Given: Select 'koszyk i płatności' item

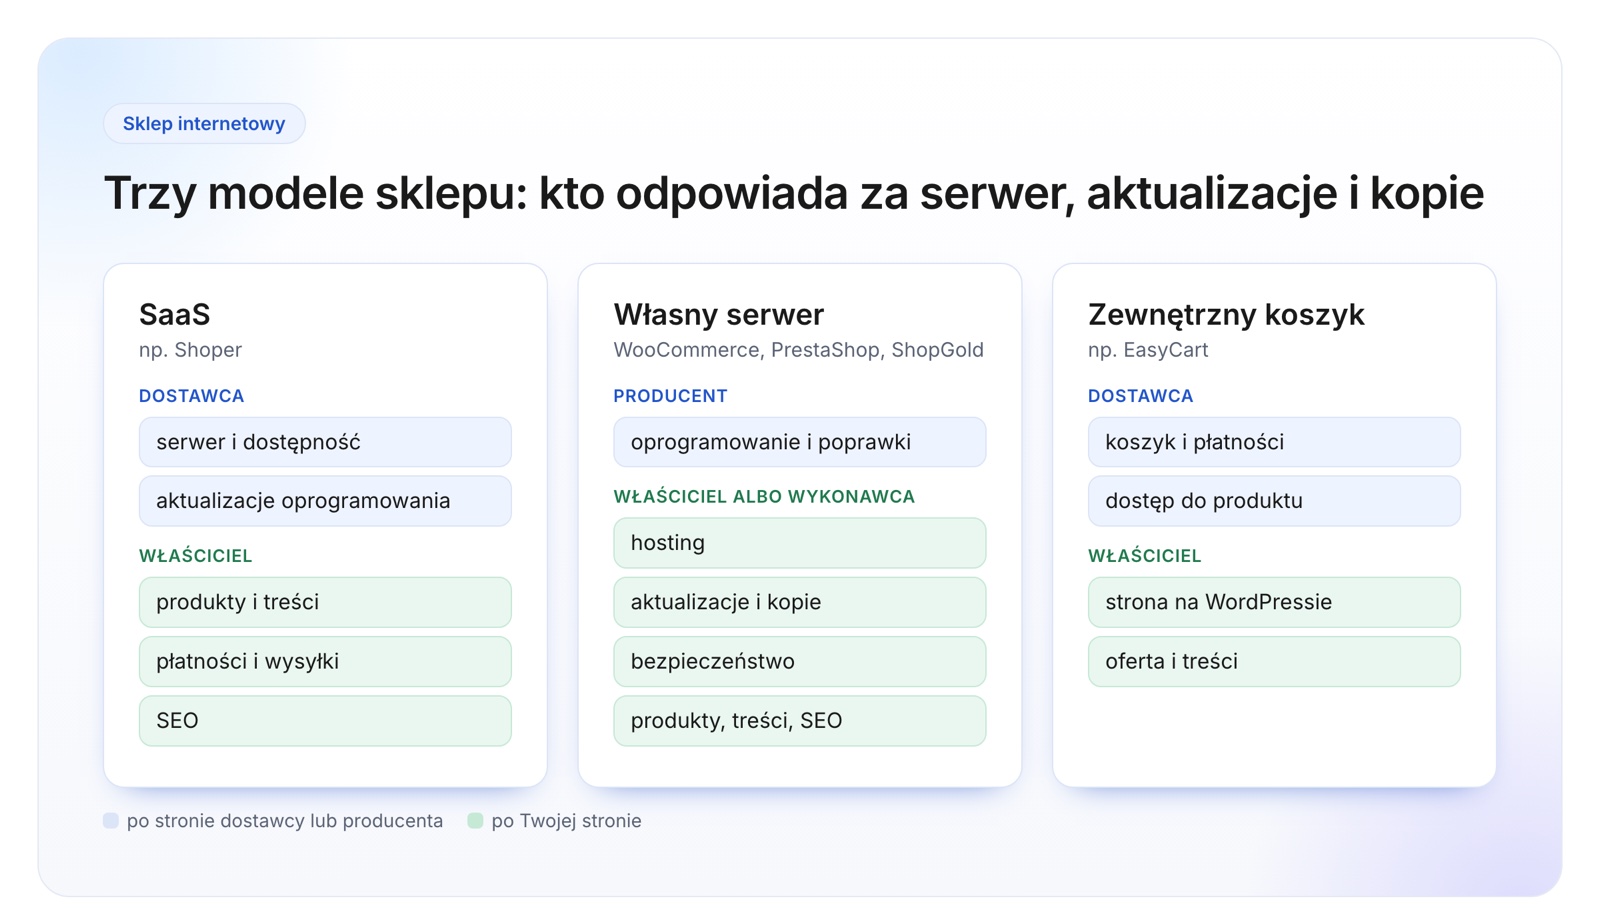Looking at the screenshot, I should point(1274,442).
